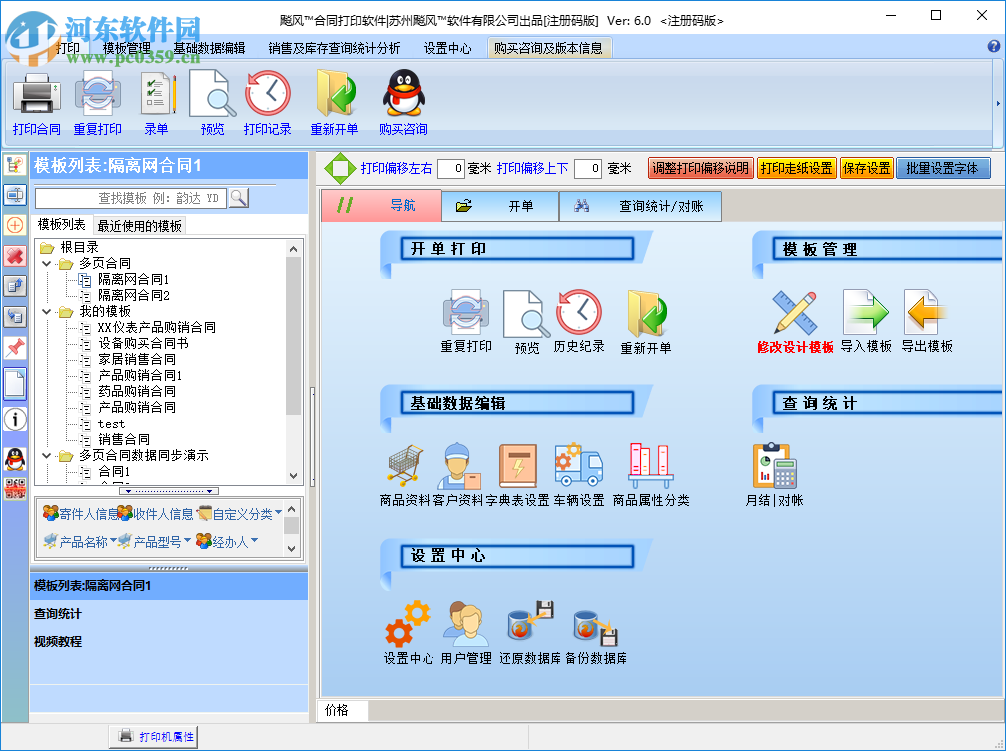Open the 模板管理 menu
Image resolution: width=1006 pixels, height=751 pixels.
coord(126,48)
